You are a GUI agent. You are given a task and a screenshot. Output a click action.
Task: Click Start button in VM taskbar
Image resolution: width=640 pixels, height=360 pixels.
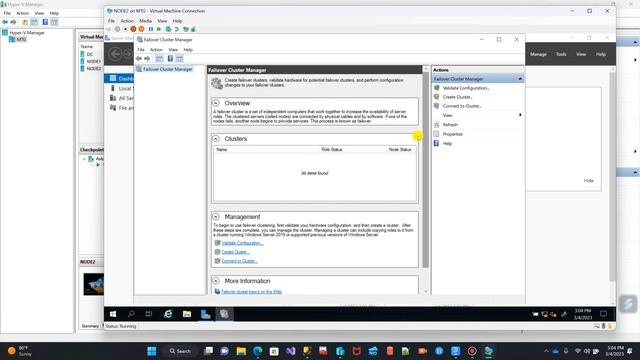pyautogui.click(x=113, y=314)
